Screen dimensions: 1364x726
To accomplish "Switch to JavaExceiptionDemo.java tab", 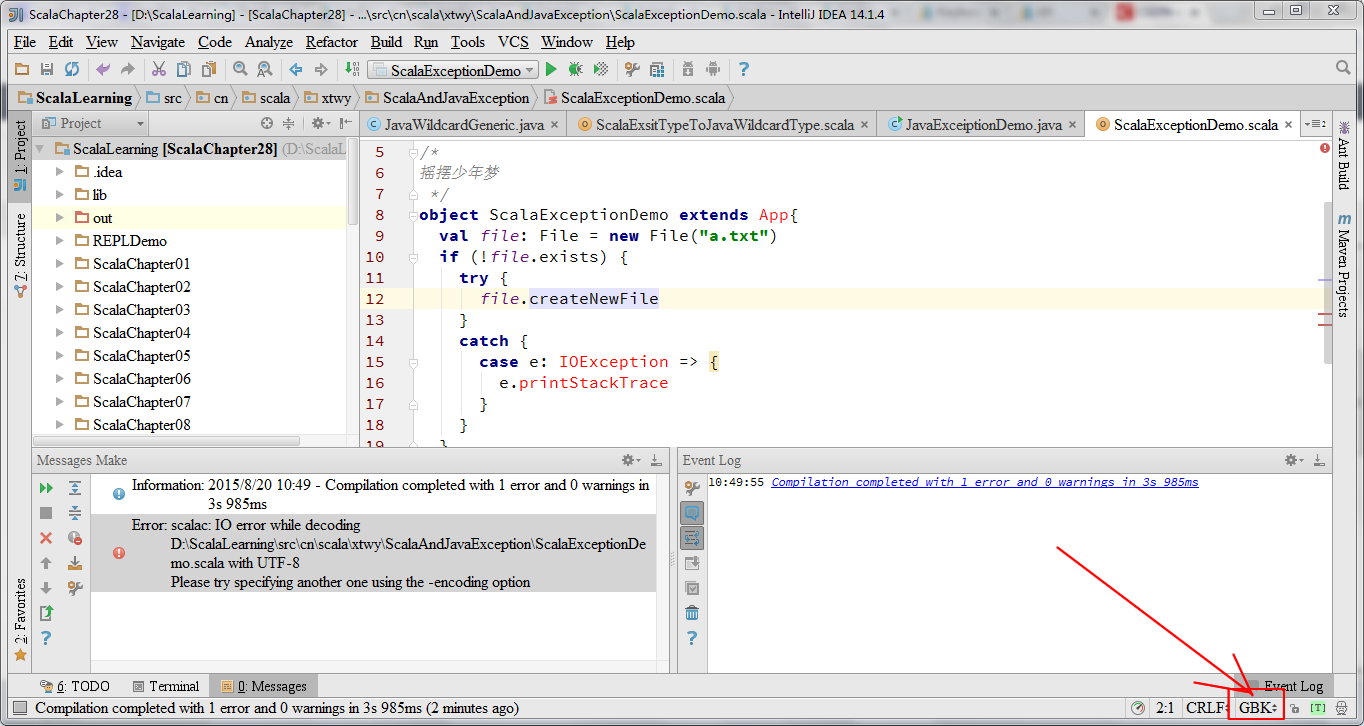I will click(x=982, y=125).
